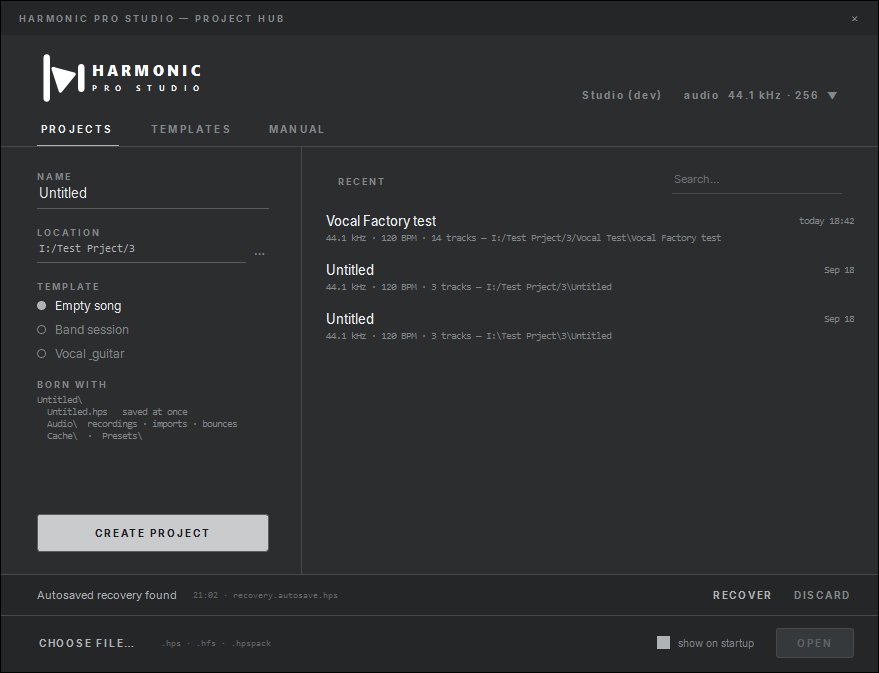Screen dimensions: 879x673
Task: Click the Create Project button
Action: [x=152, y=533]
